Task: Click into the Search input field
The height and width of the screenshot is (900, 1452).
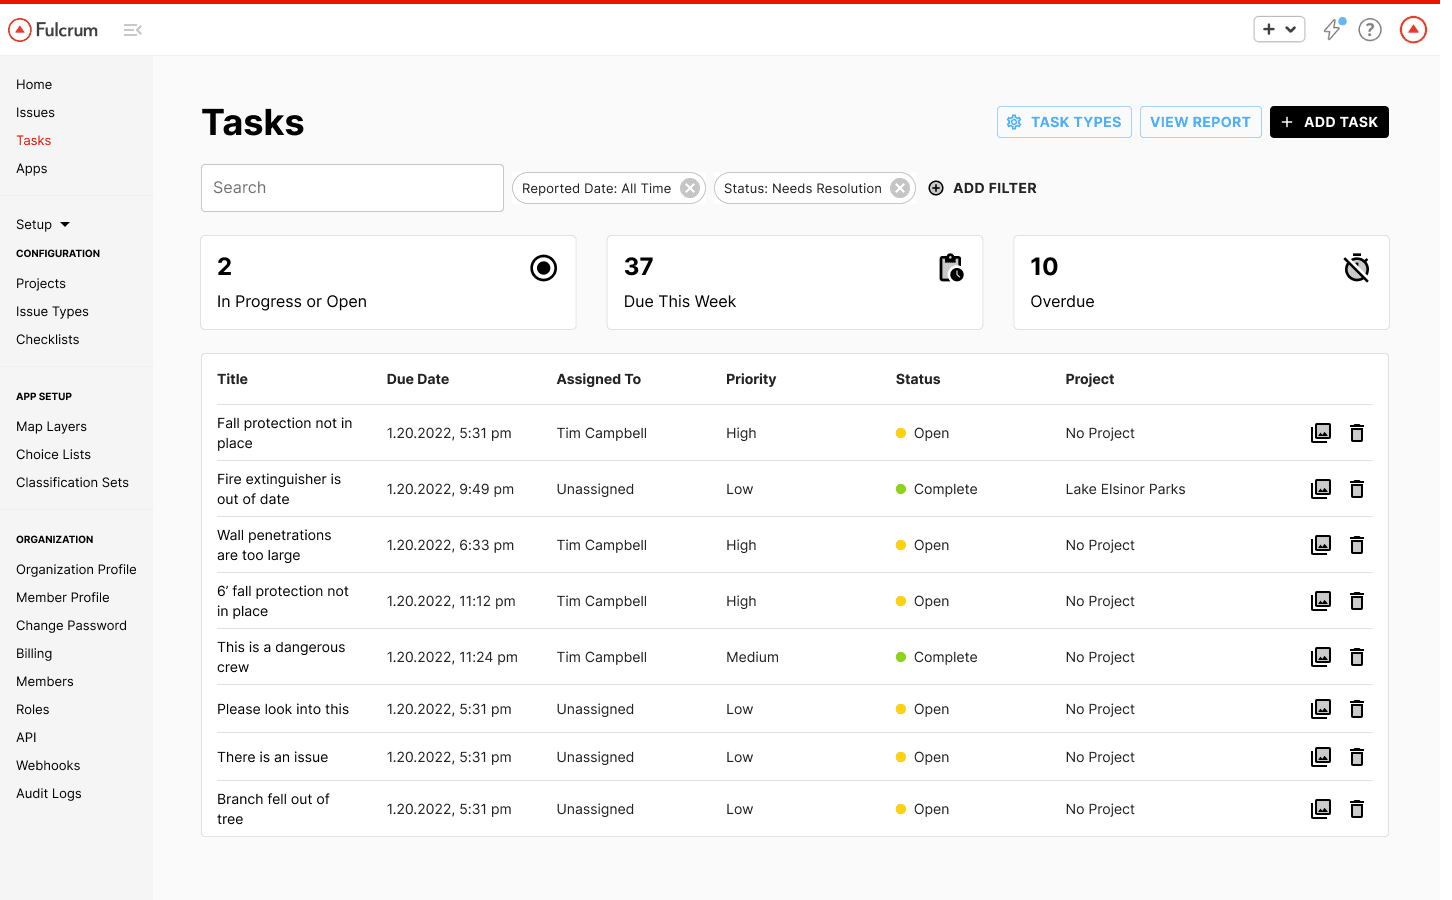Action: click(352, 188)
